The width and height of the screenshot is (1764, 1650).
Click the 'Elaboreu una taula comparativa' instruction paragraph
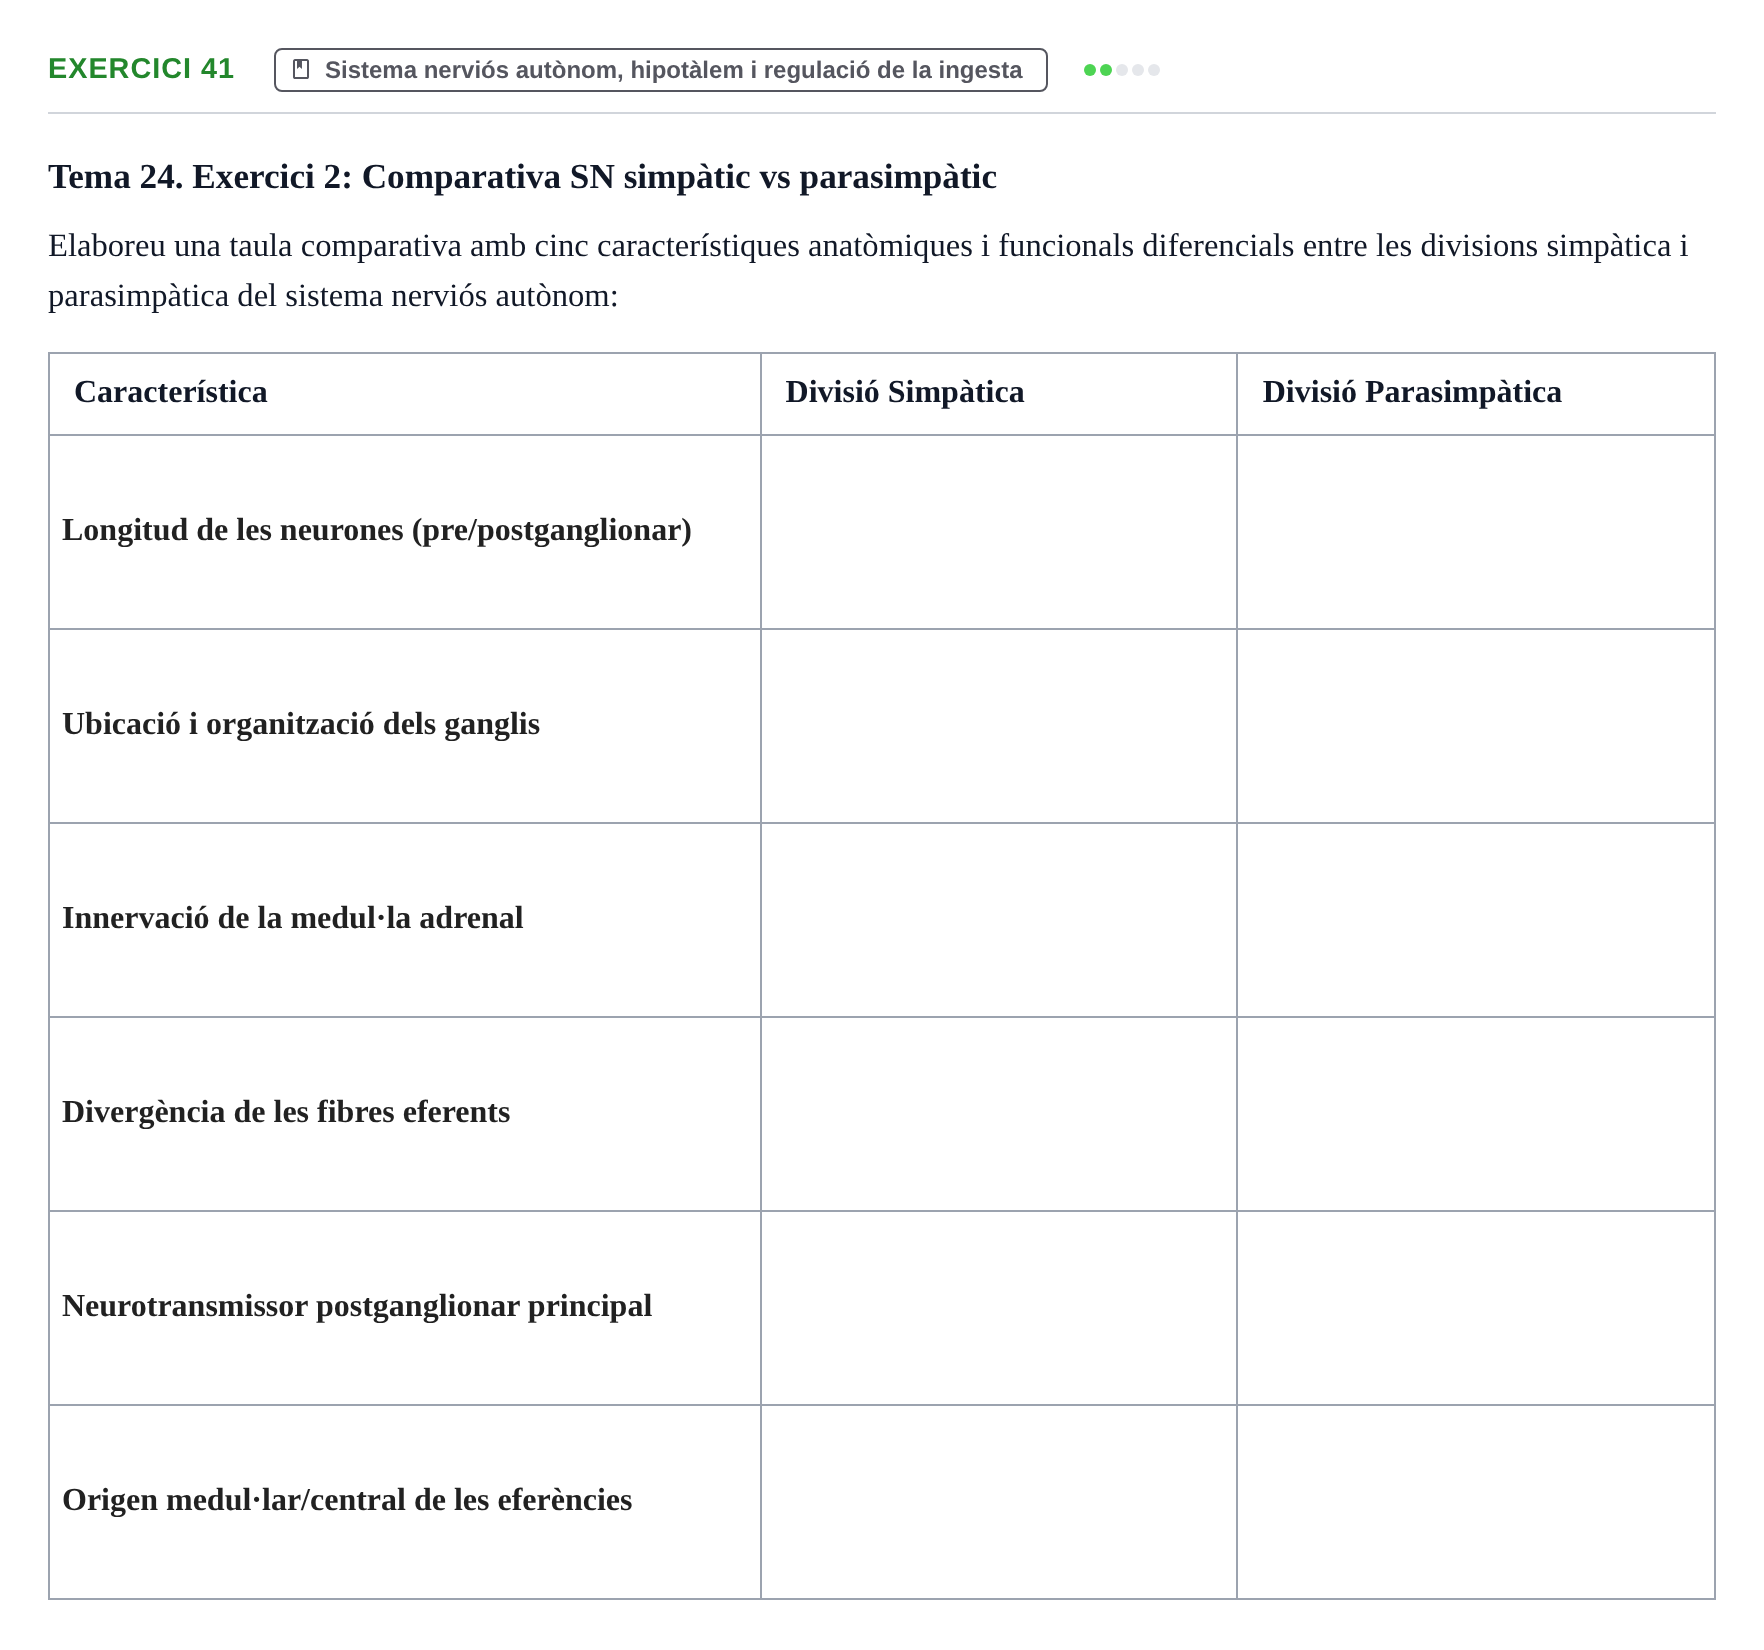click(868, 271)
